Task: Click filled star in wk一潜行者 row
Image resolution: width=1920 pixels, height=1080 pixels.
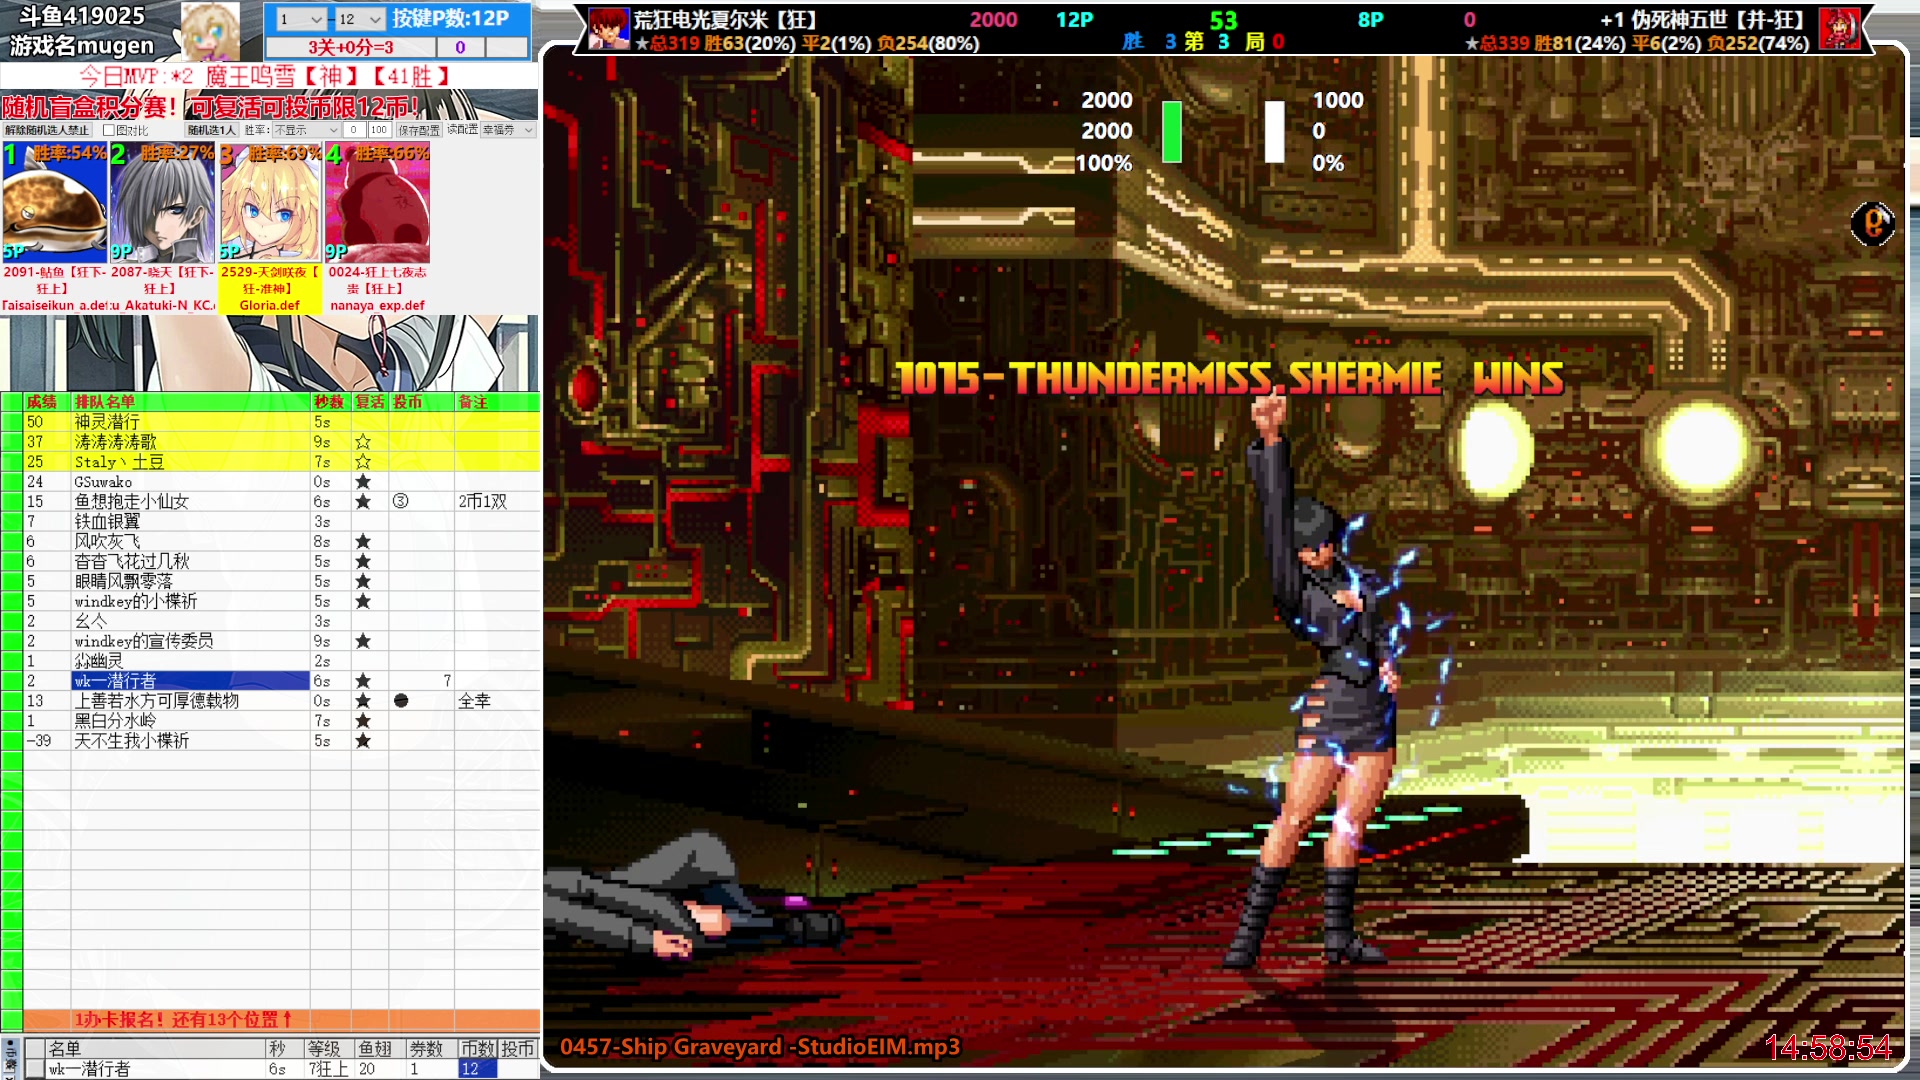Action: (x=363, y=681)
